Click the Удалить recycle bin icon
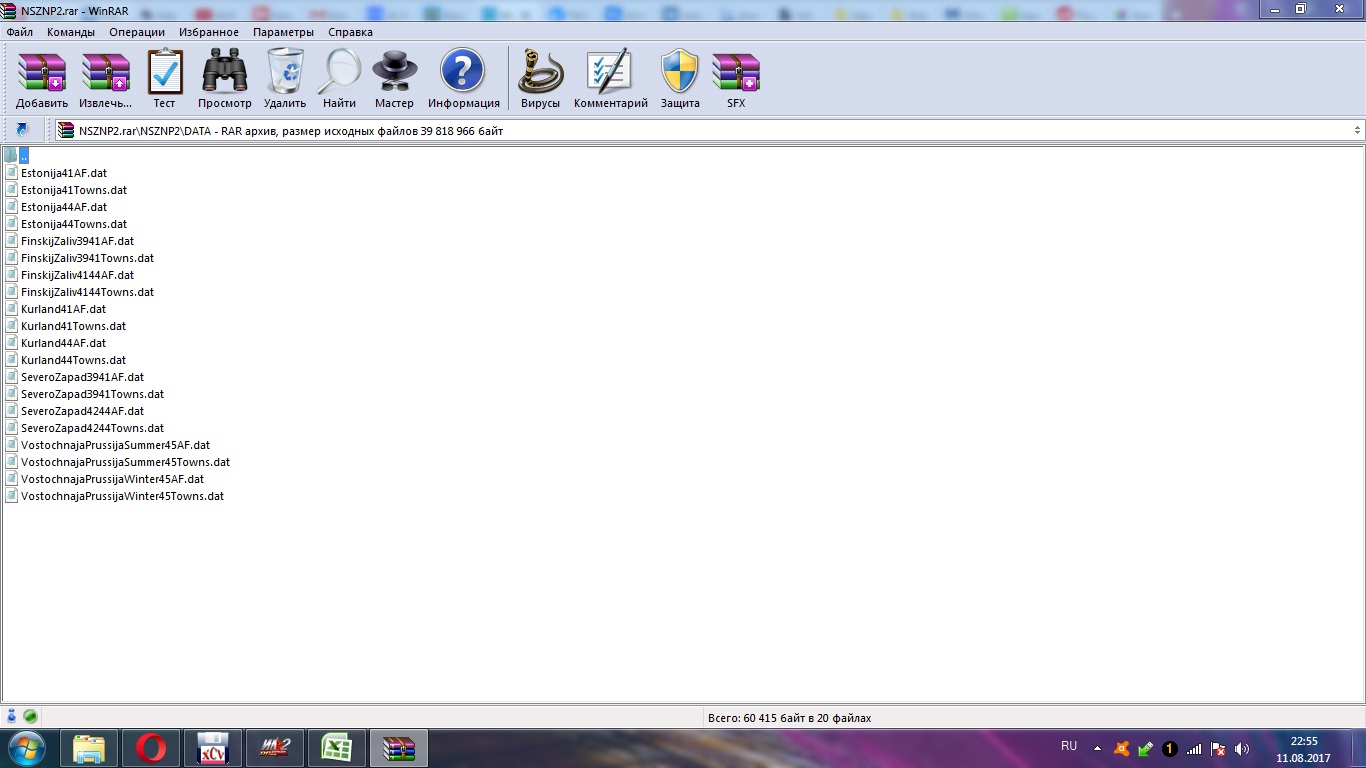 point(285,79)
